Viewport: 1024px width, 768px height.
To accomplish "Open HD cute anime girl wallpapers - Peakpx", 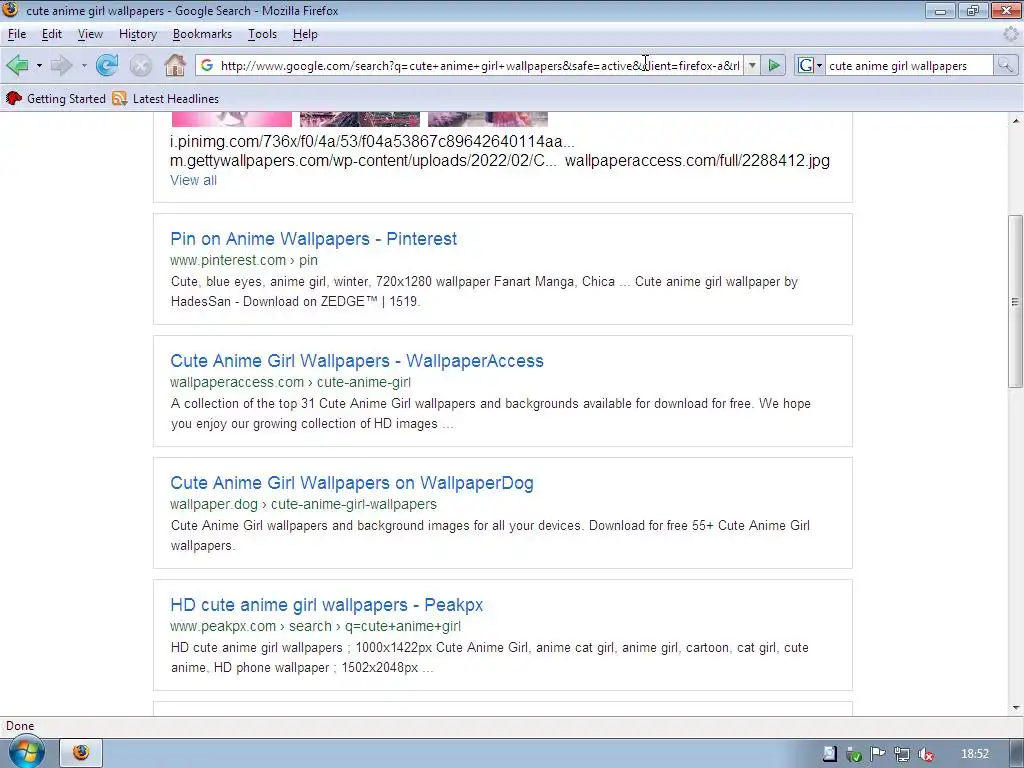I will (327, 605).
